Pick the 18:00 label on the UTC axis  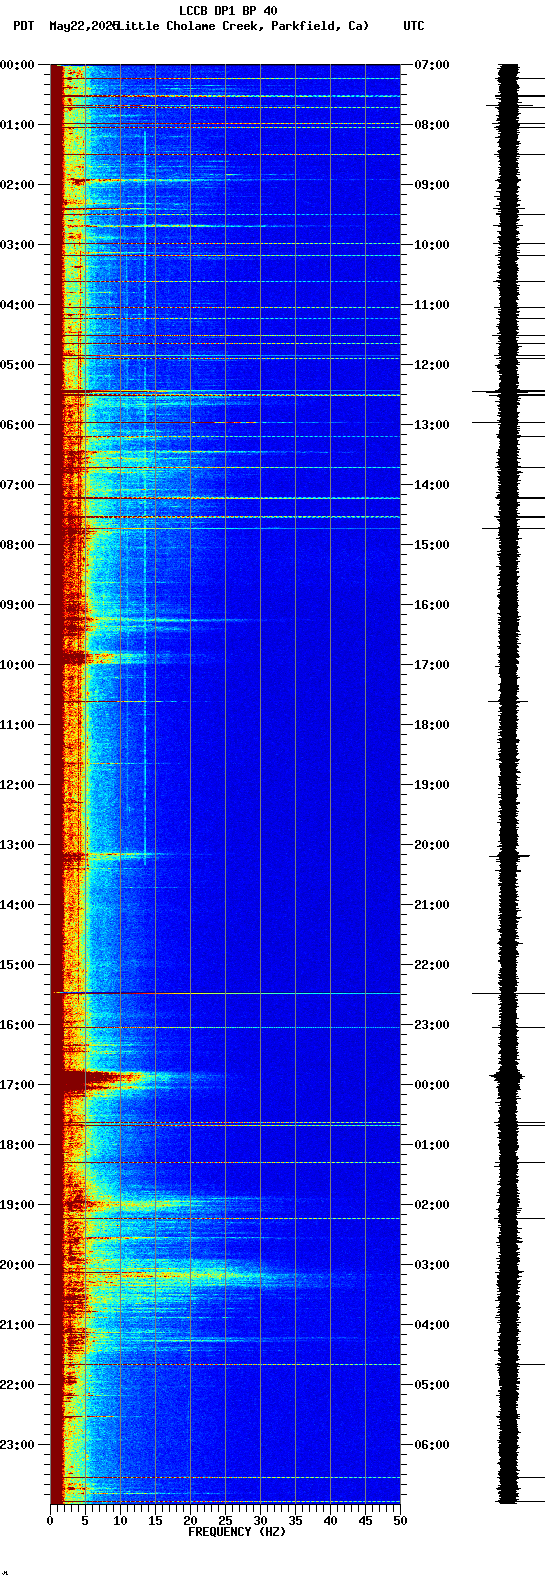point(432,725)
